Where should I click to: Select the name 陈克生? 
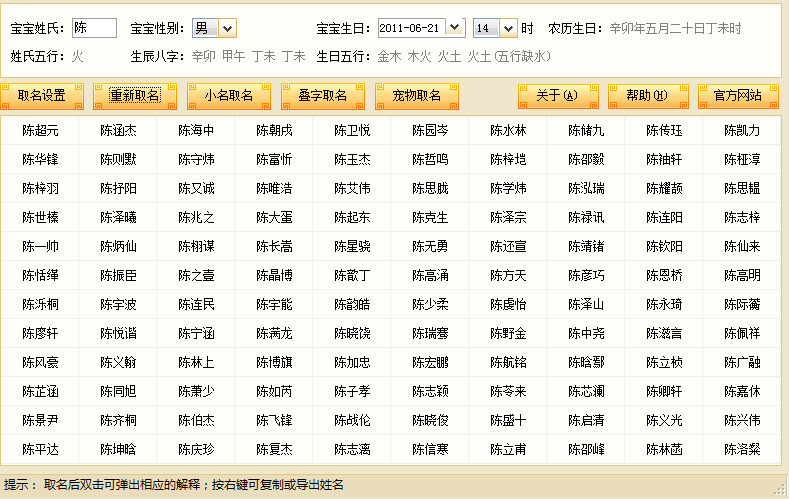(430, 217)
